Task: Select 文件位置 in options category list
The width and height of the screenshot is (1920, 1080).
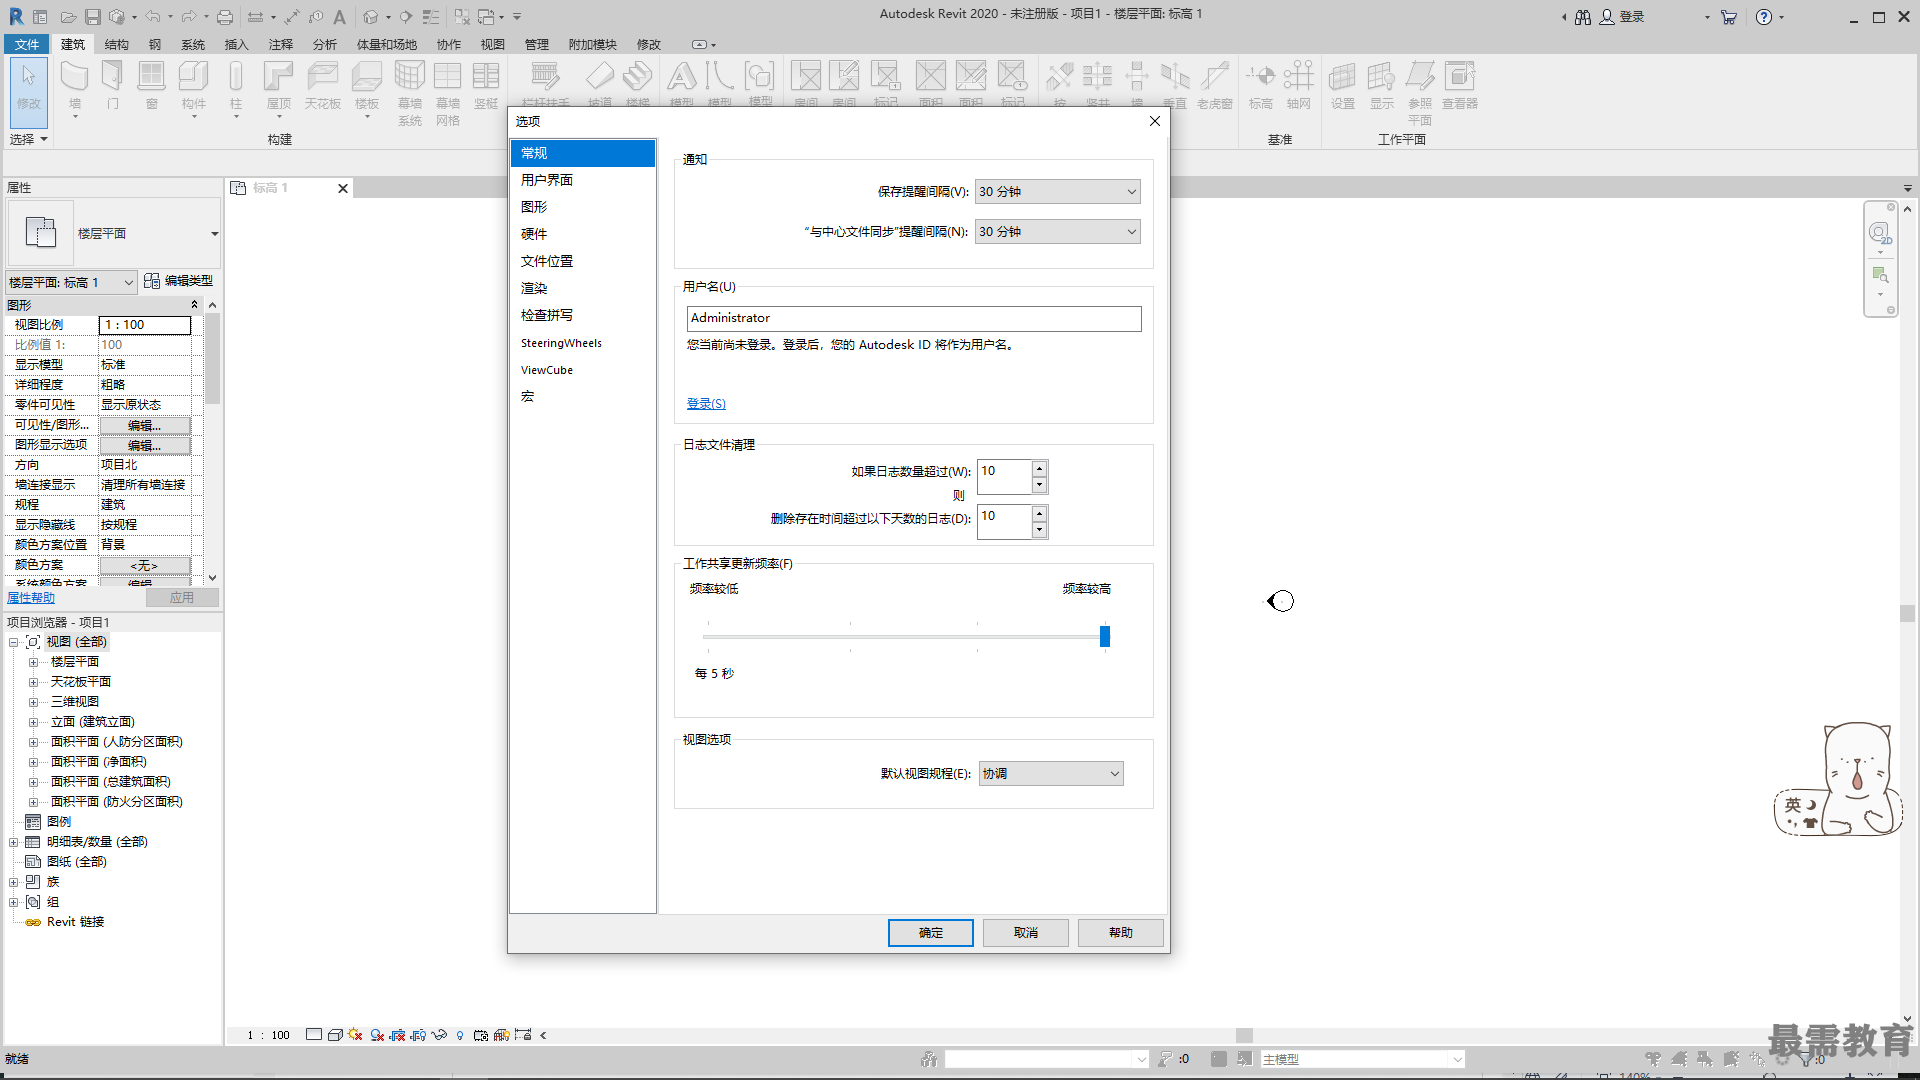Action: coord(582,261)
